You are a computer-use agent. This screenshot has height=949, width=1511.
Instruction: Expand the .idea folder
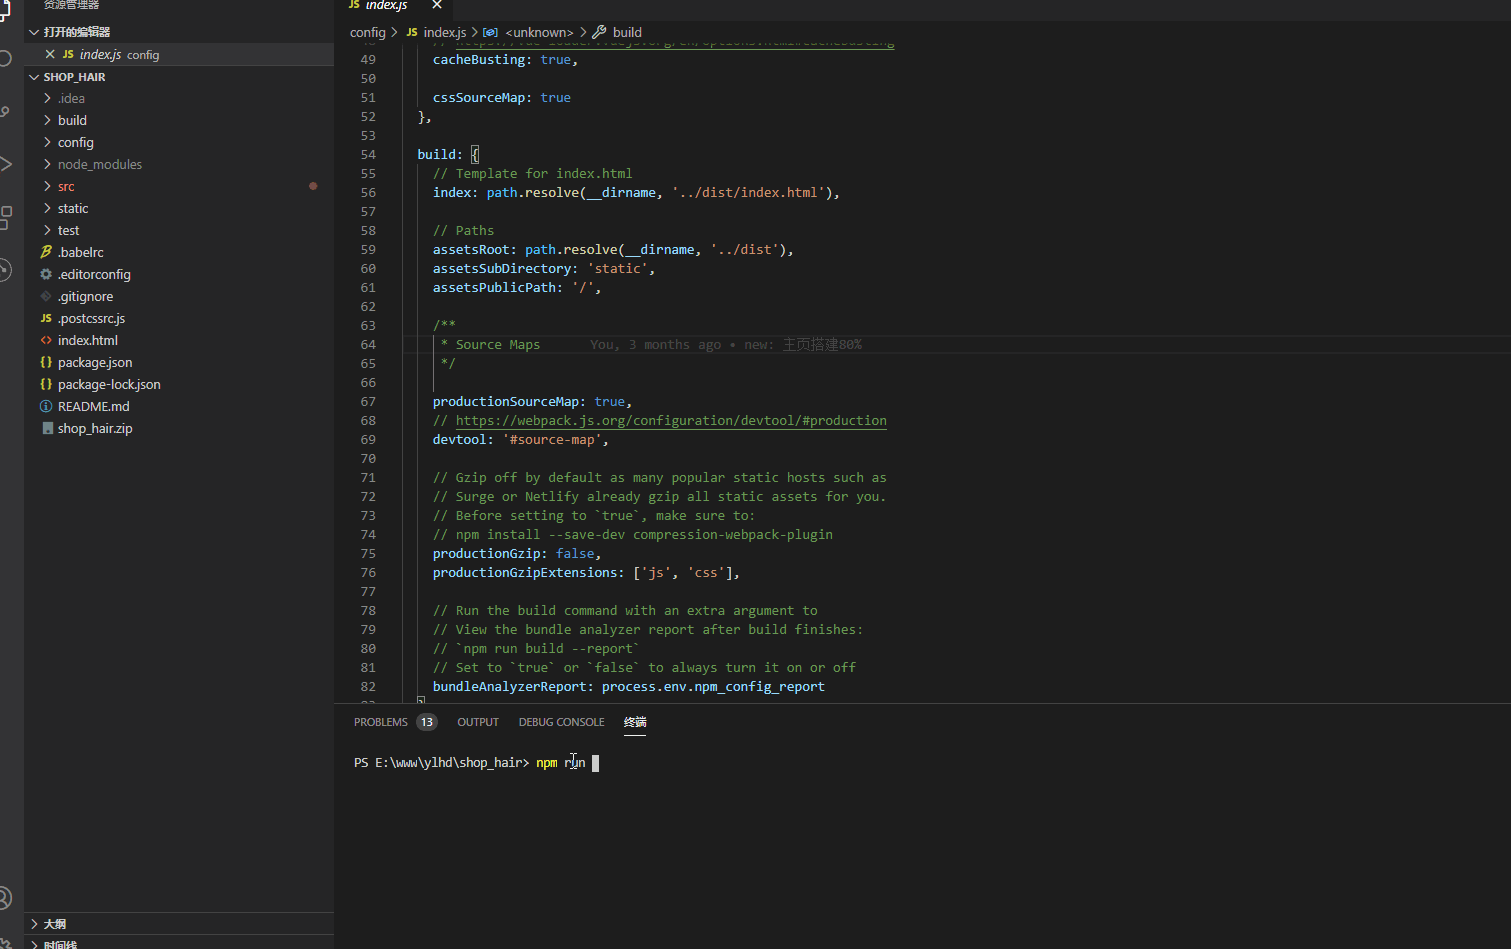pos(47,98)
